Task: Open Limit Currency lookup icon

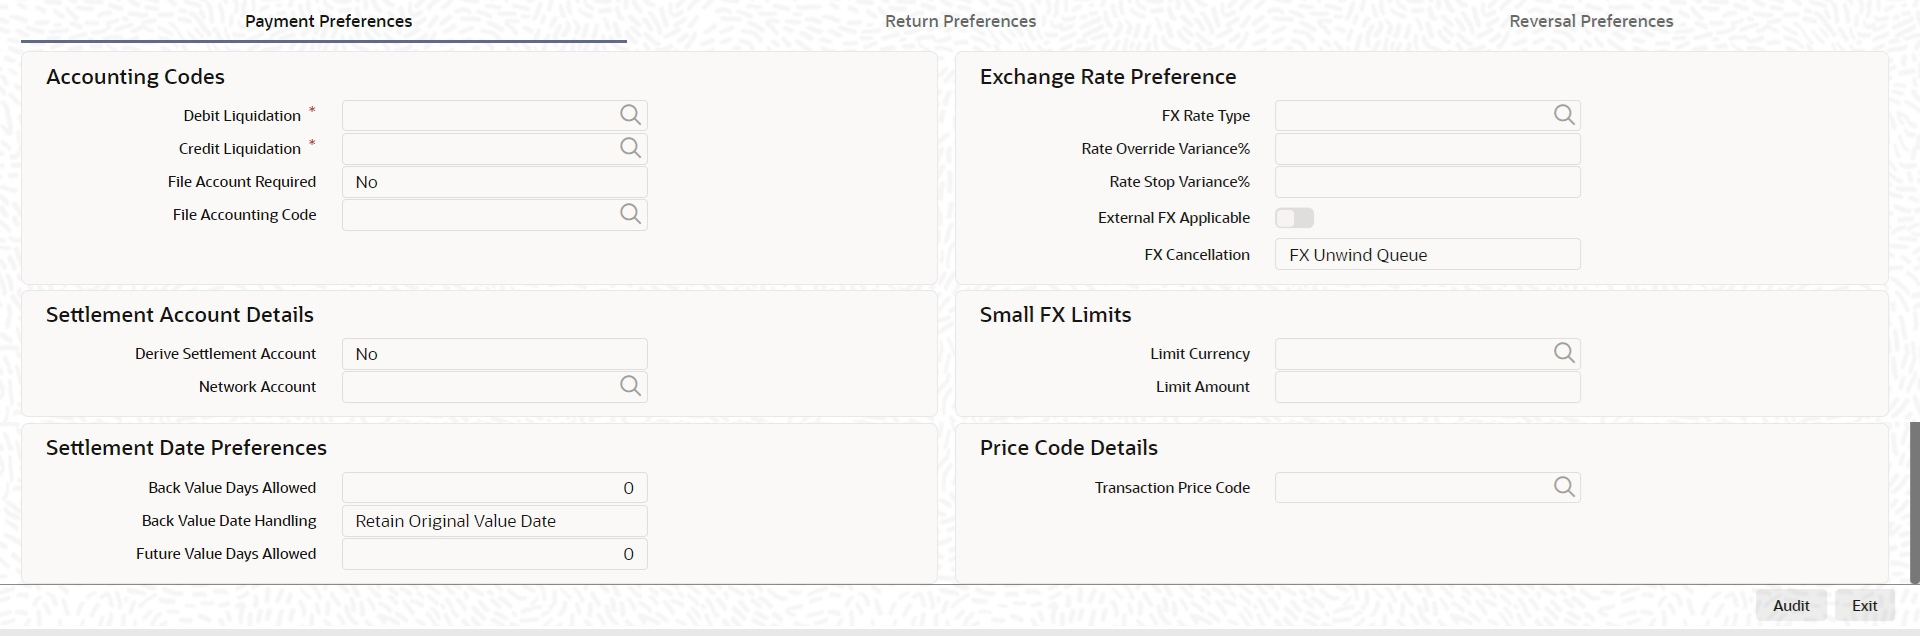Action: pyautogui.click(x=1564, y=353)
